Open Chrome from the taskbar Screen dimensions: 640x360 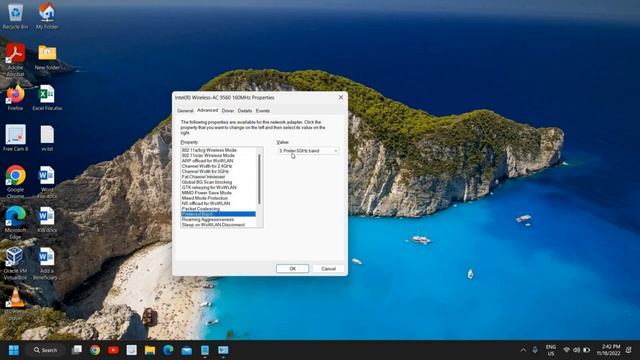pos(95,350)
